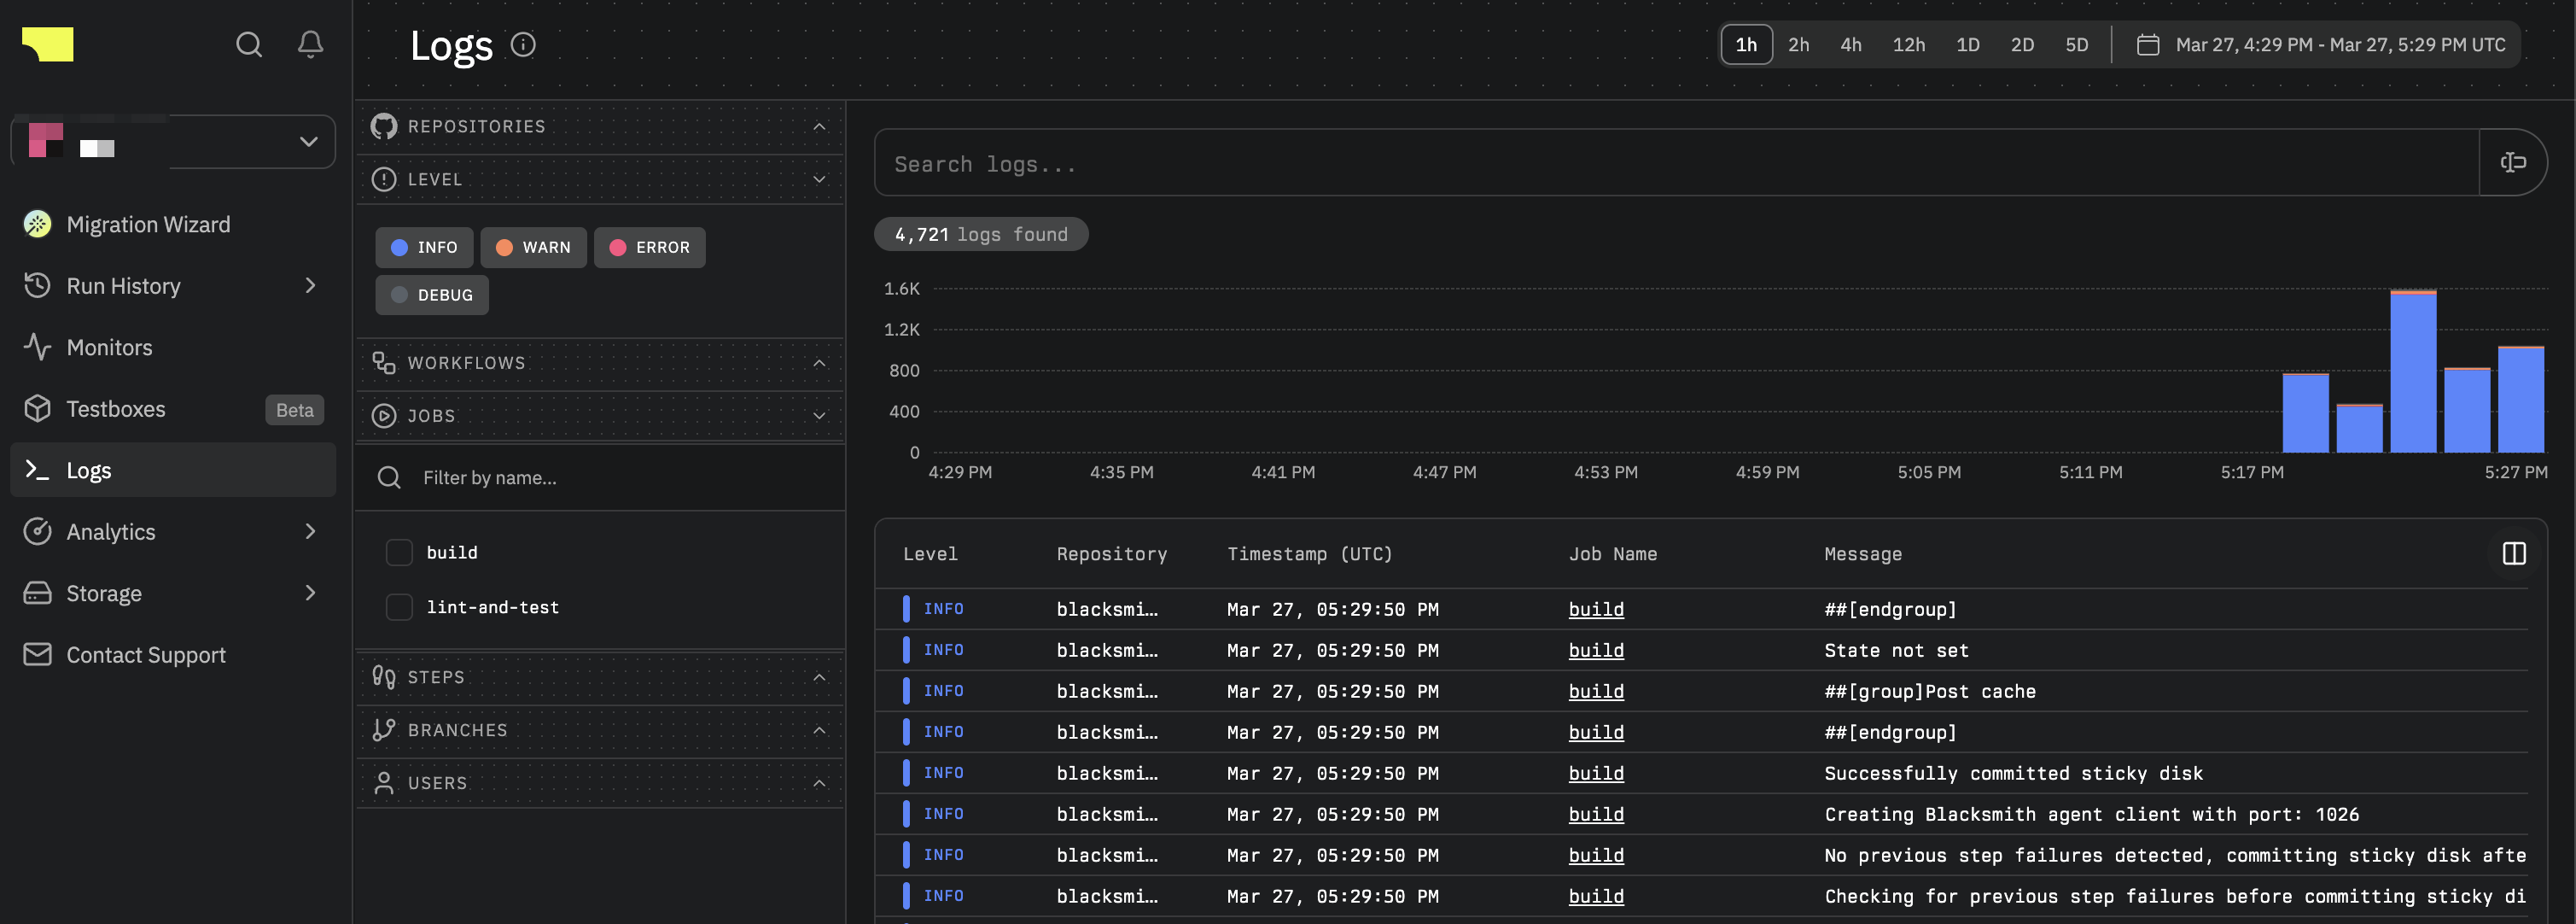Screen dimensions: 2576x924
Task: Toggle the ERROR level filter chip
Action: (649, 247)
